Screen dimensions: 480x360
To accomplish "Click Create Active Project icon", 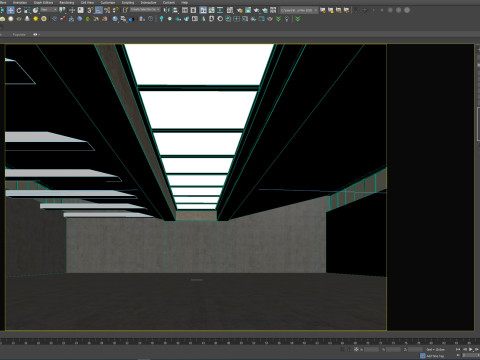I will point(323,10).
